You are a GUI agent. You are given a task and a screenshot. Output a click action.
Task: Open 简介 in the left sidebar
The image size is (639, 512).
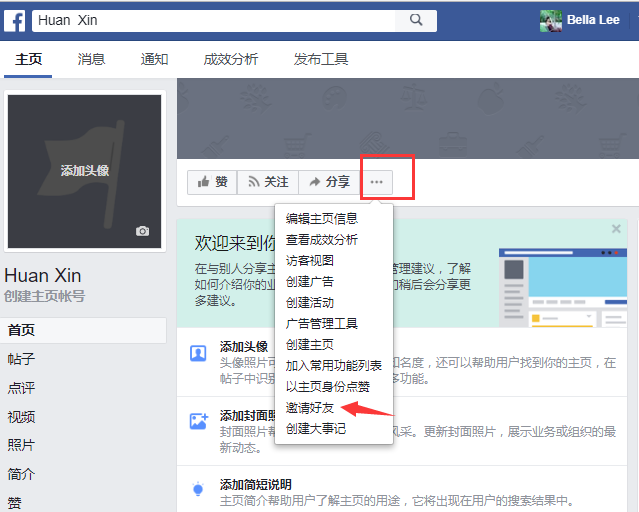21,474
